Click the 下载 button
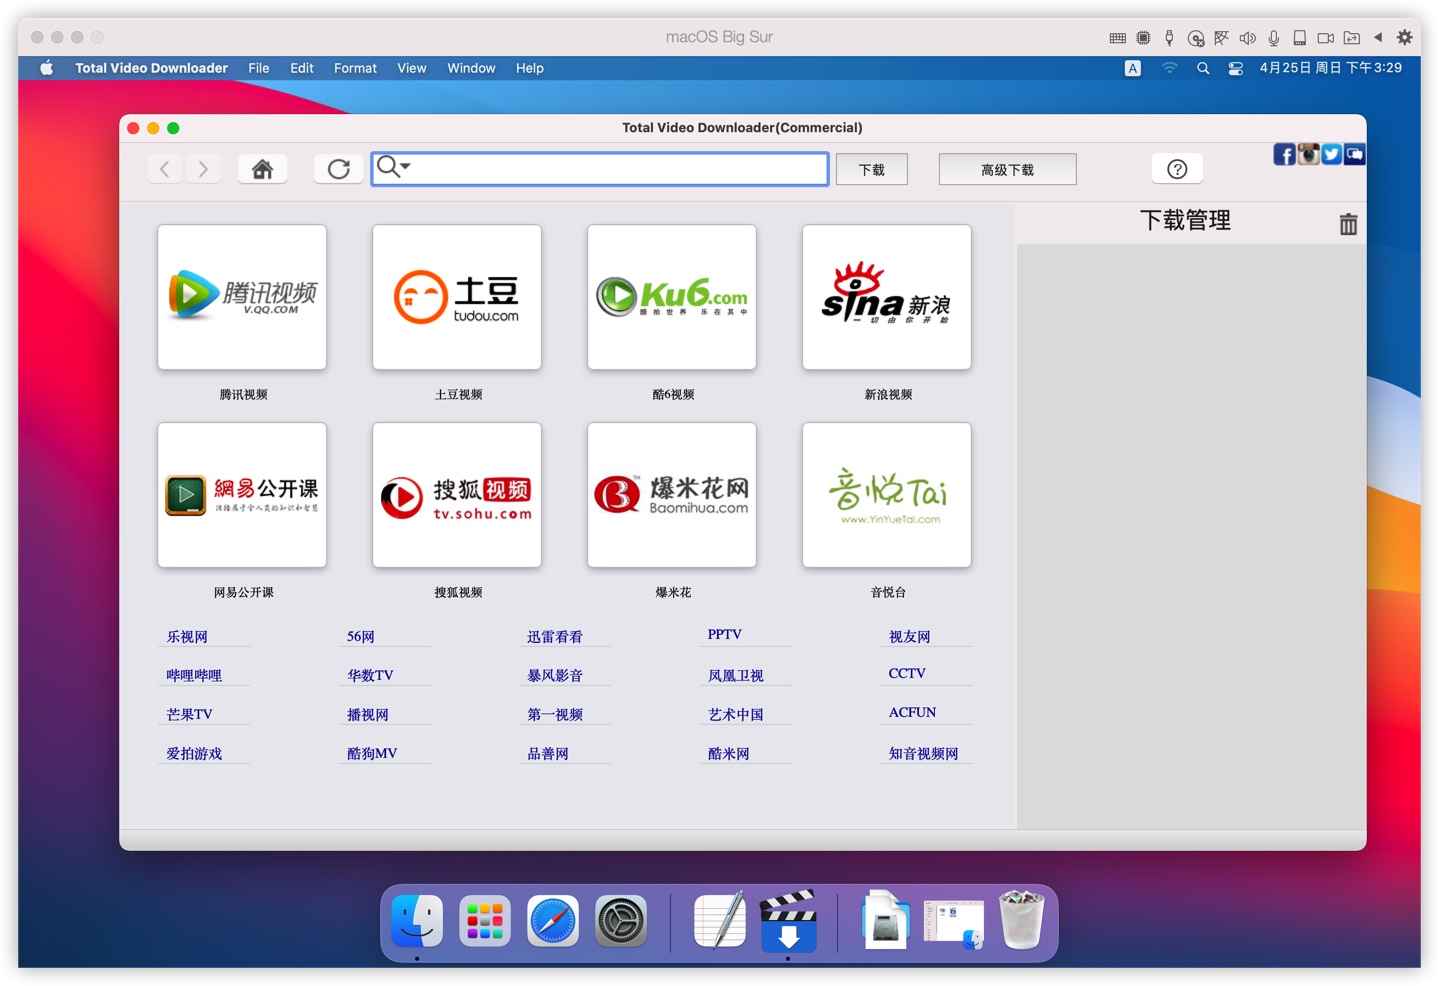Screen dimensions: 1439x986 872,169
